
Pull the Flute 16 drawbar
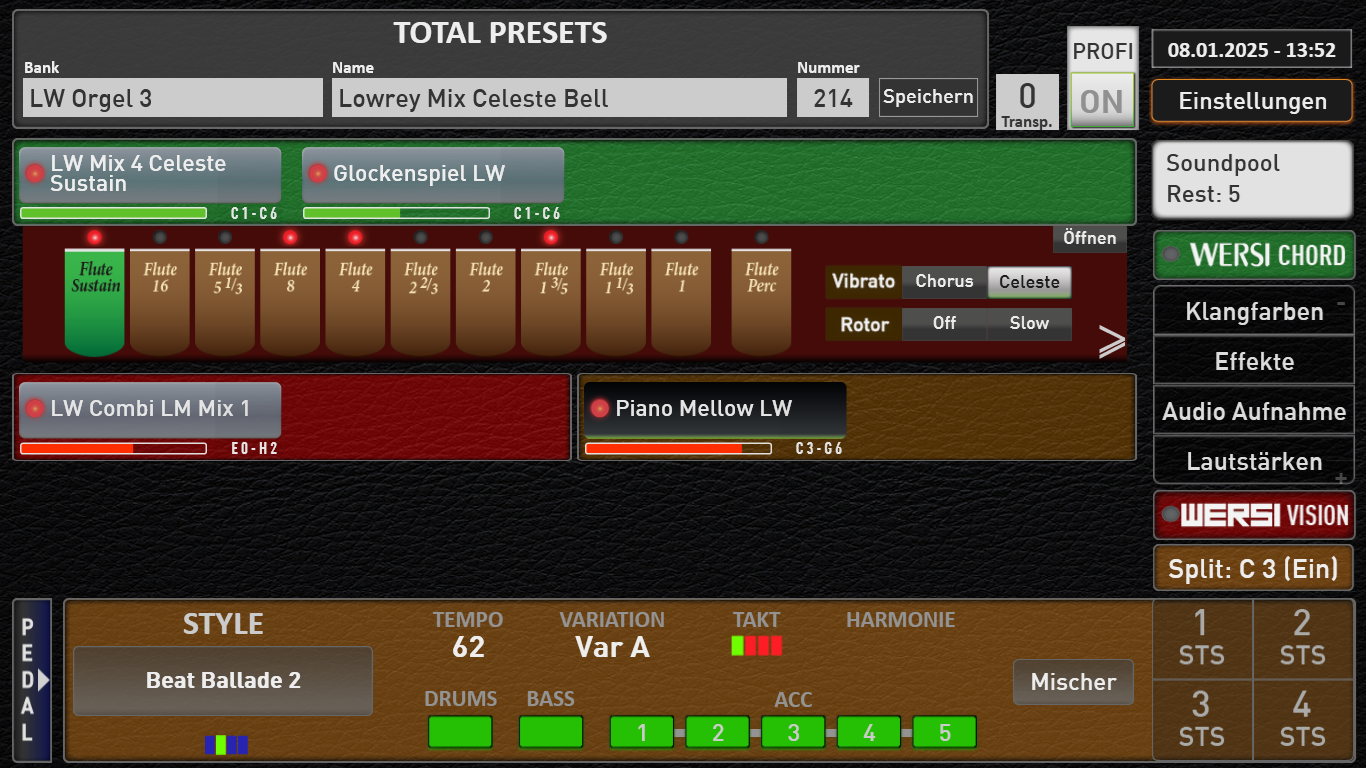(160, 300)
